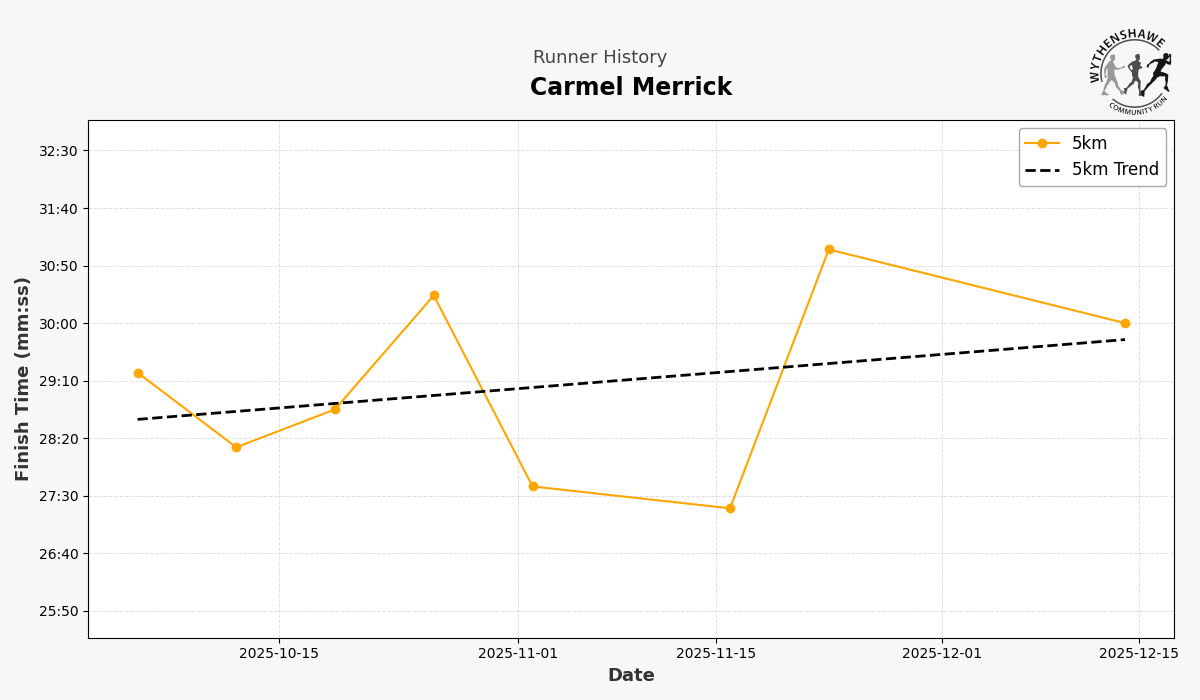Select the first data point on the orange line

(x=138, y=373)
